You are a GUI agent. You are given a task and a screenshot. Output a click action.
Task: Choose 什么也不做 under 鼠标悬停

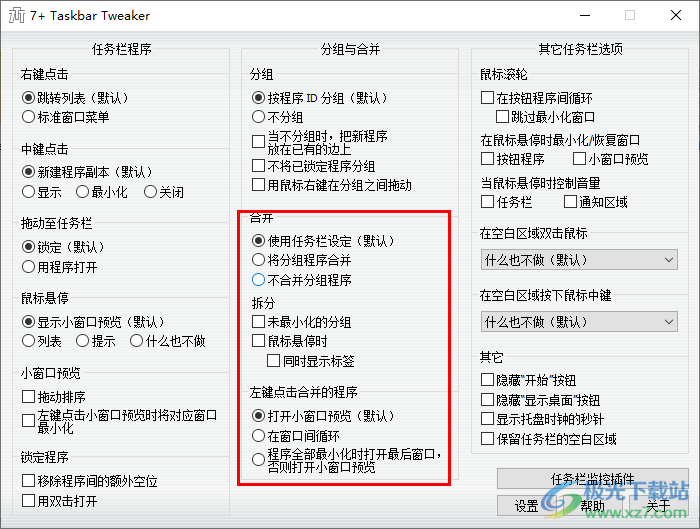tap(136, 341)
